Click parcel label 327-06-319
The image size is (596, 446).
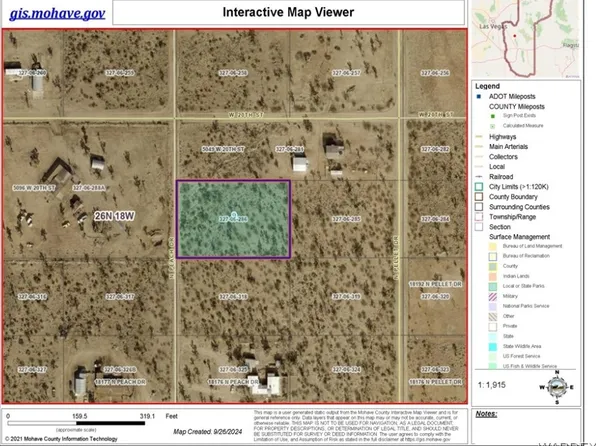point(346,297)
